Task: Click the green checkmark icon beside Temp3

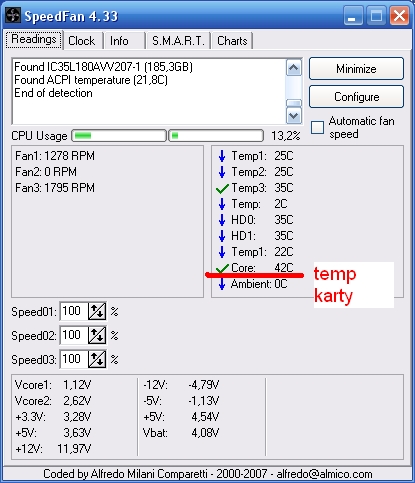Action: [x=222, y=188]
